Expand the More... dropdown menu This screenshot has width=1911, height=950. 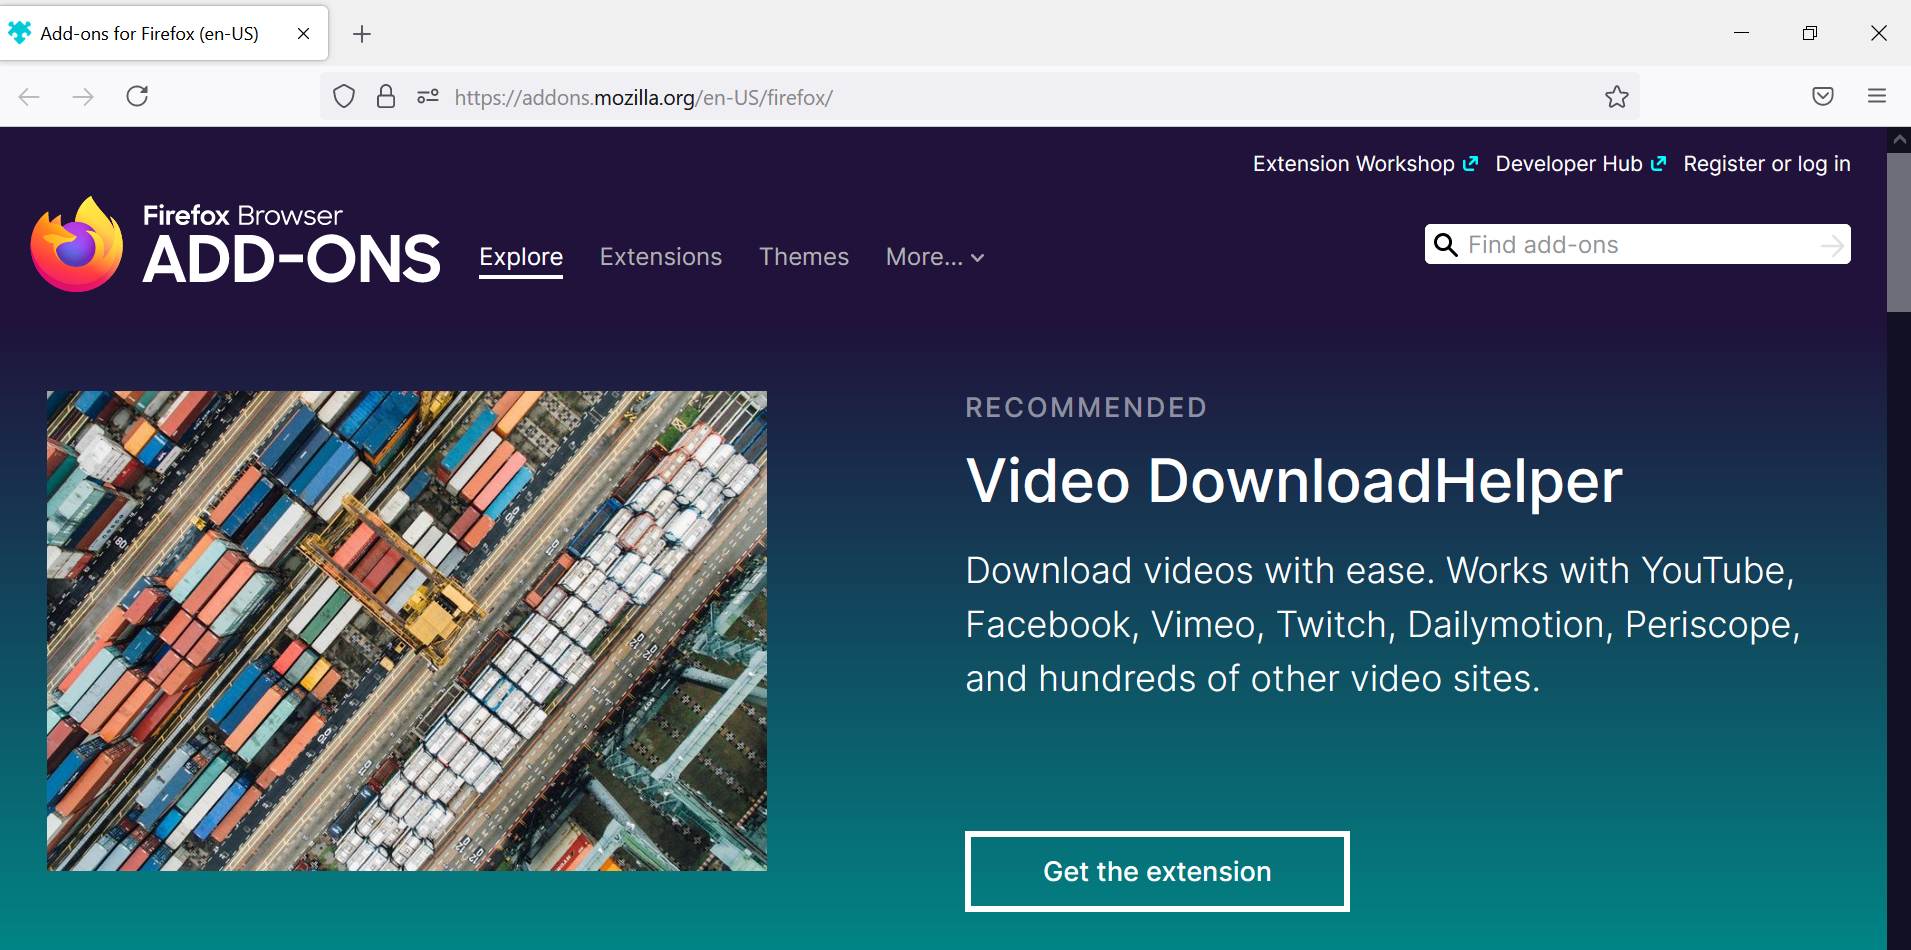coord(935,257)
